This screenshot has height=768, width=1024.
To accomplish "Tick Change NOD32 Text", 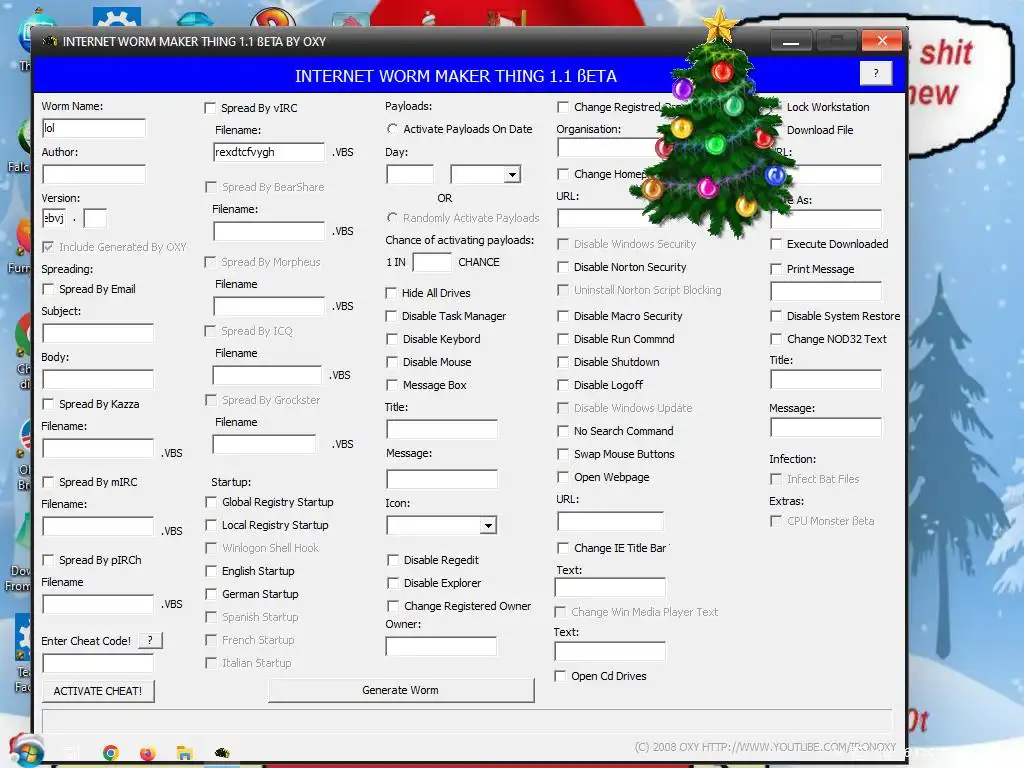I will point(776,339).
